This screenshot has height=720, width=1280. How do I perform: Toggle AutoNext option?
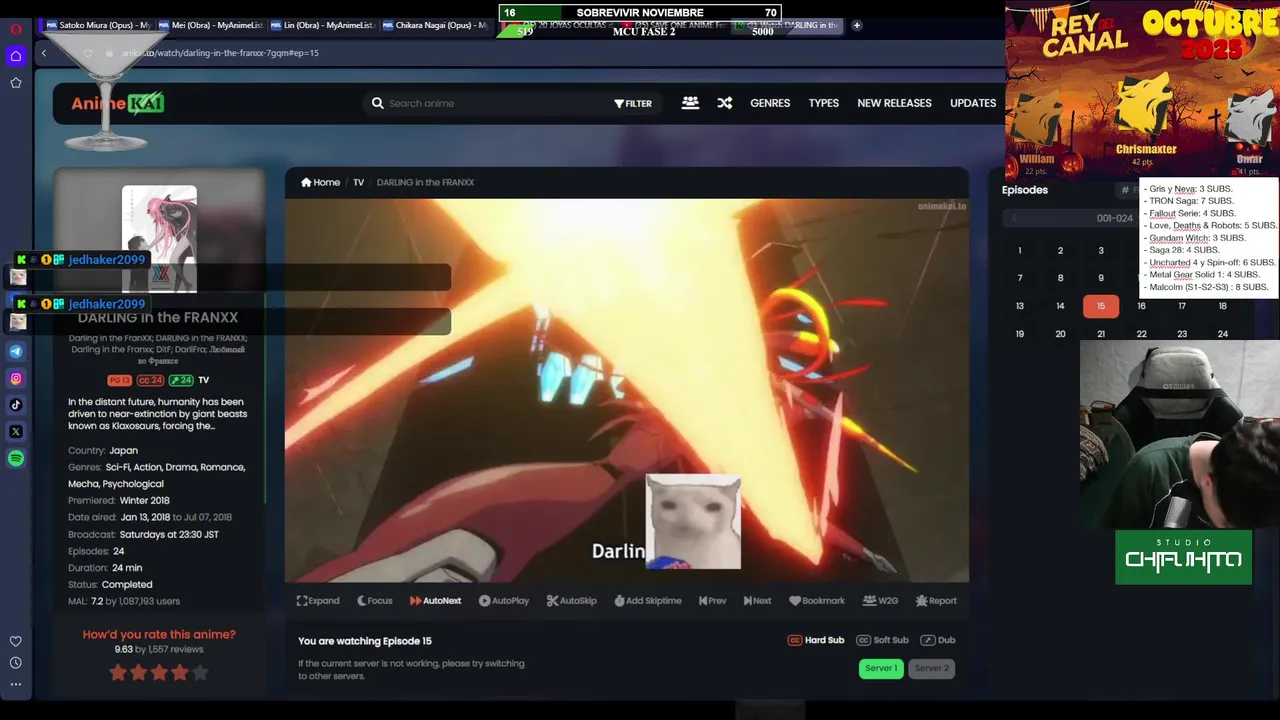[435, 601]
